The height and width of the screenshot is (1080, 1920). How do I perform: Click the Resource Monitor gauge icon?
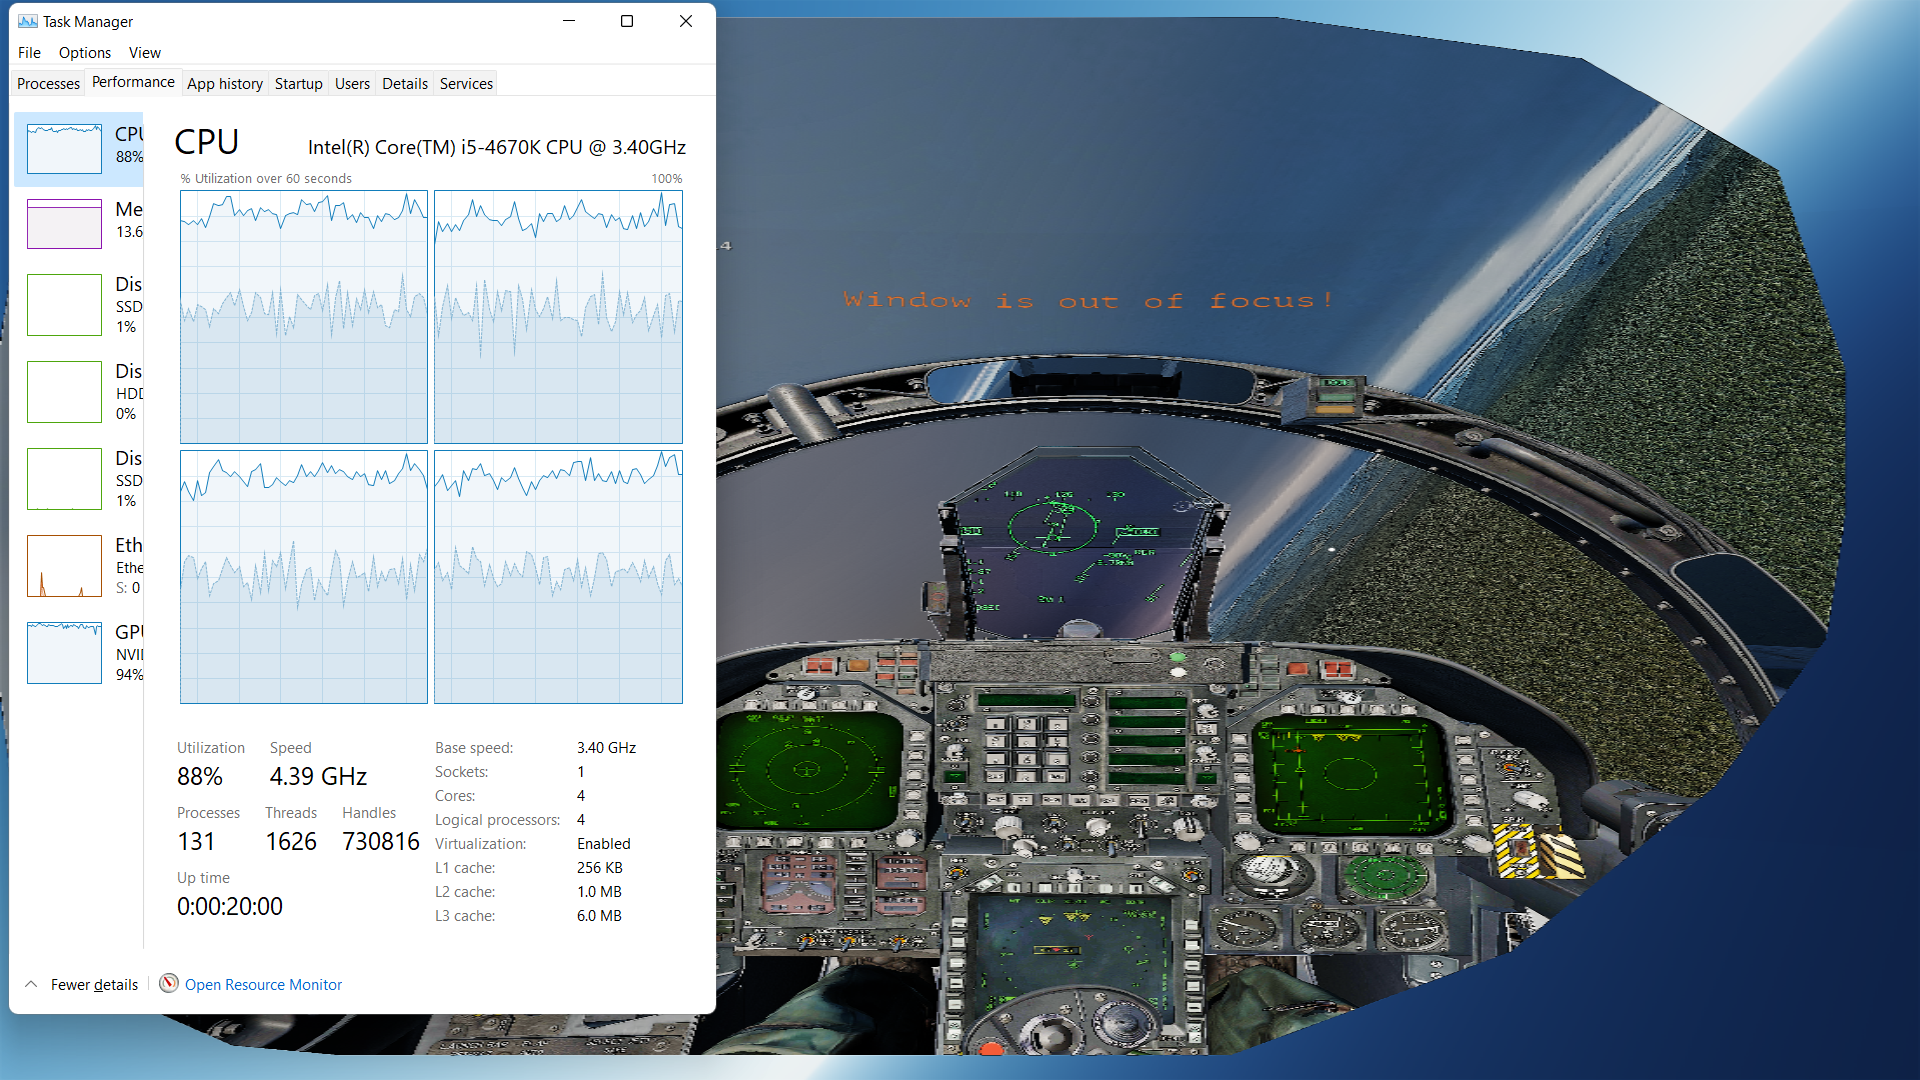[169, 984]
